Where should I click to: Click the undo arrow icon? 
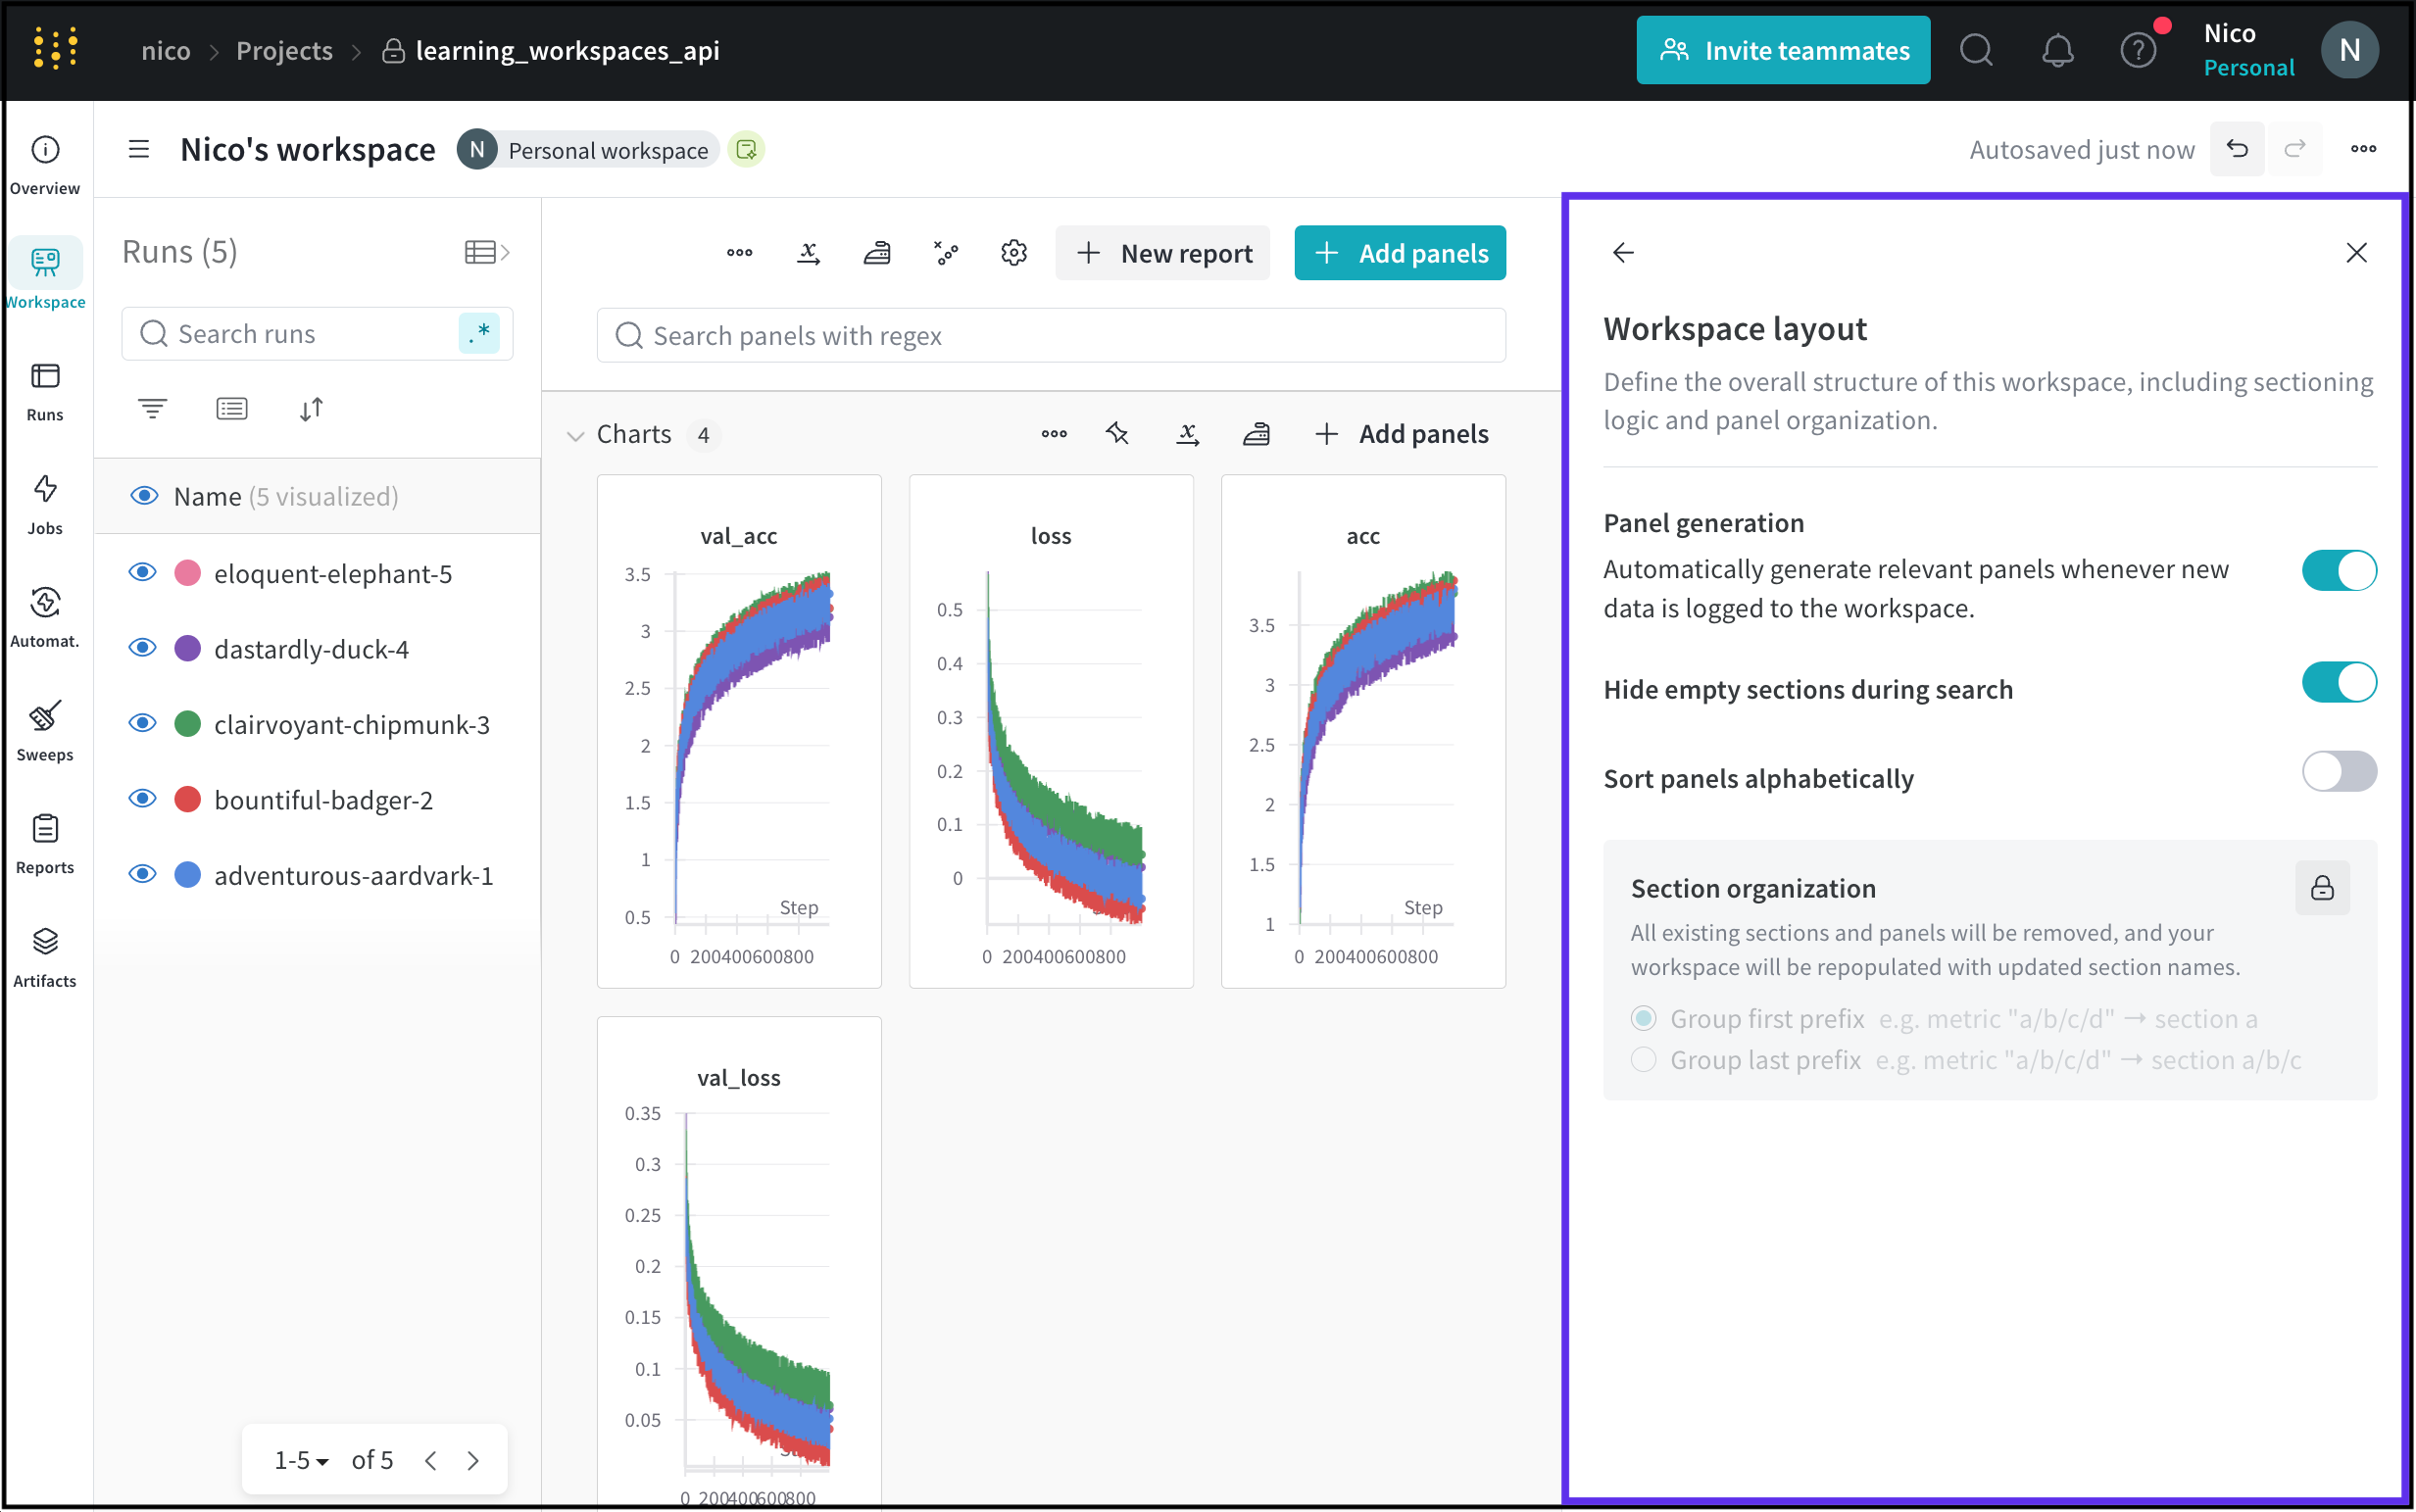click(2237, 149)
